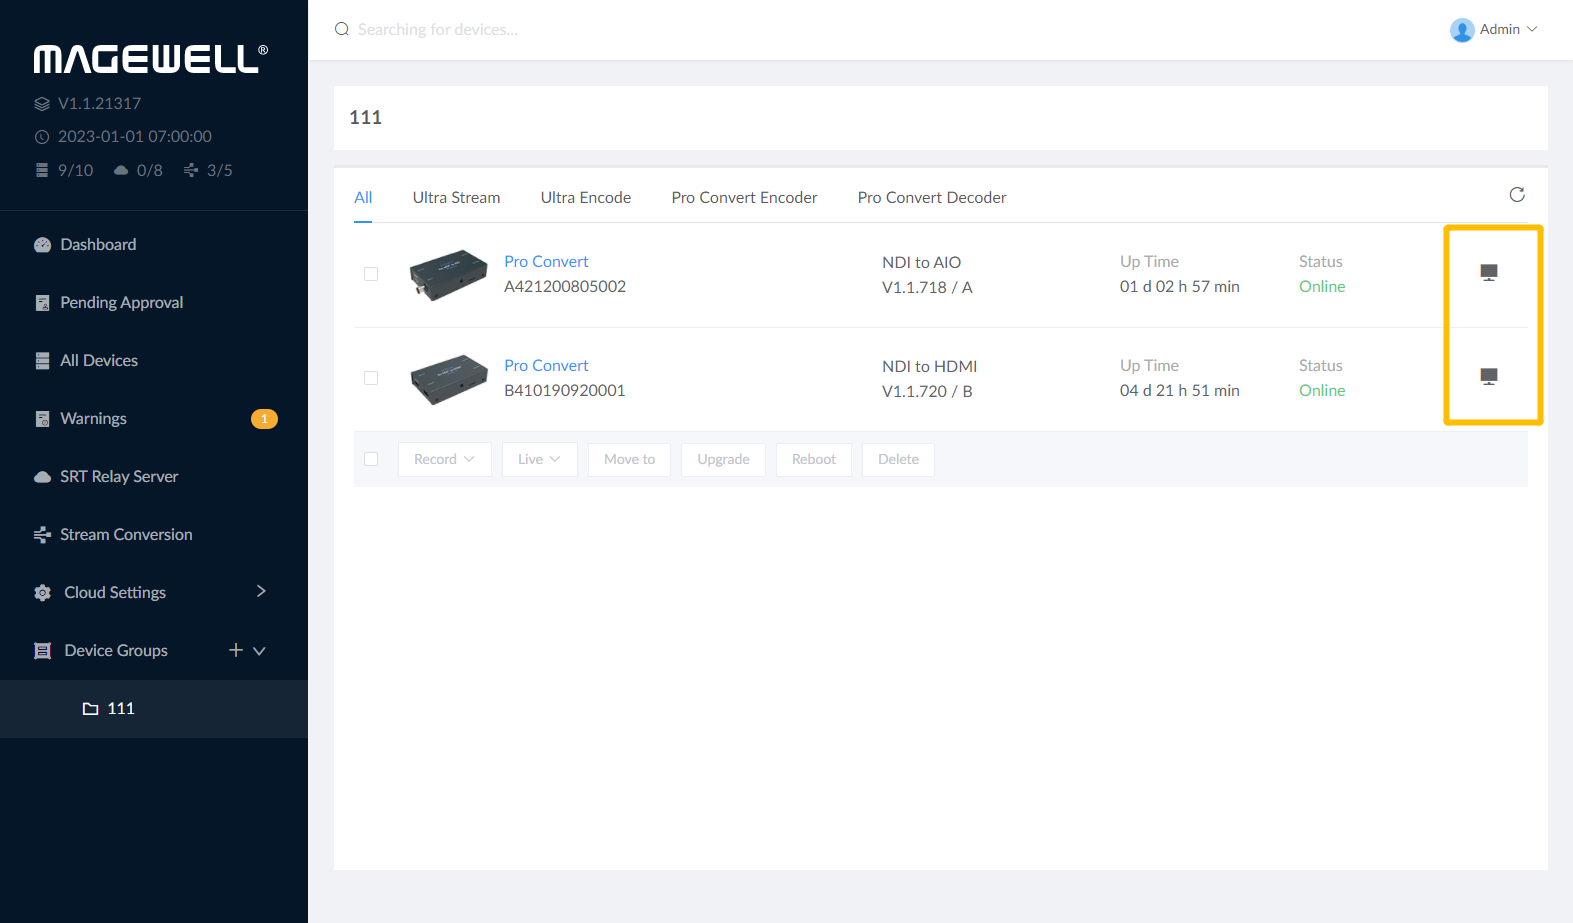Click the Reboot button
This screenshot has height=923, width=1573.
[x=813, y=460]
